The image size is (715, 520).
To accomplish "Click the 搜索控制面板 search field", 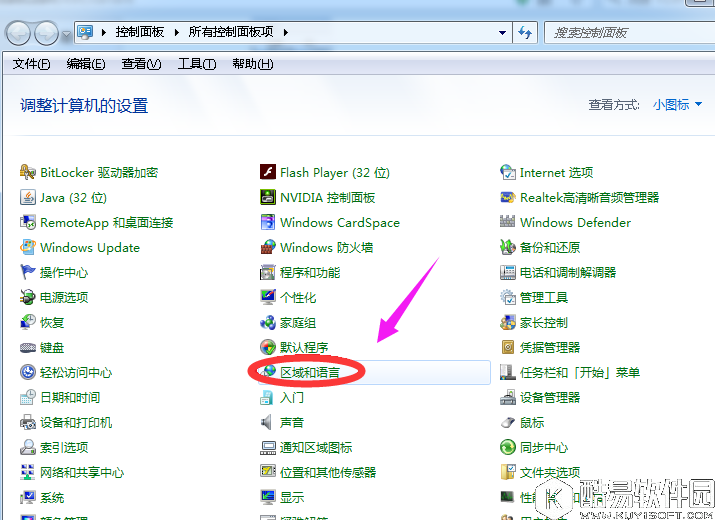I will (629, 33).
